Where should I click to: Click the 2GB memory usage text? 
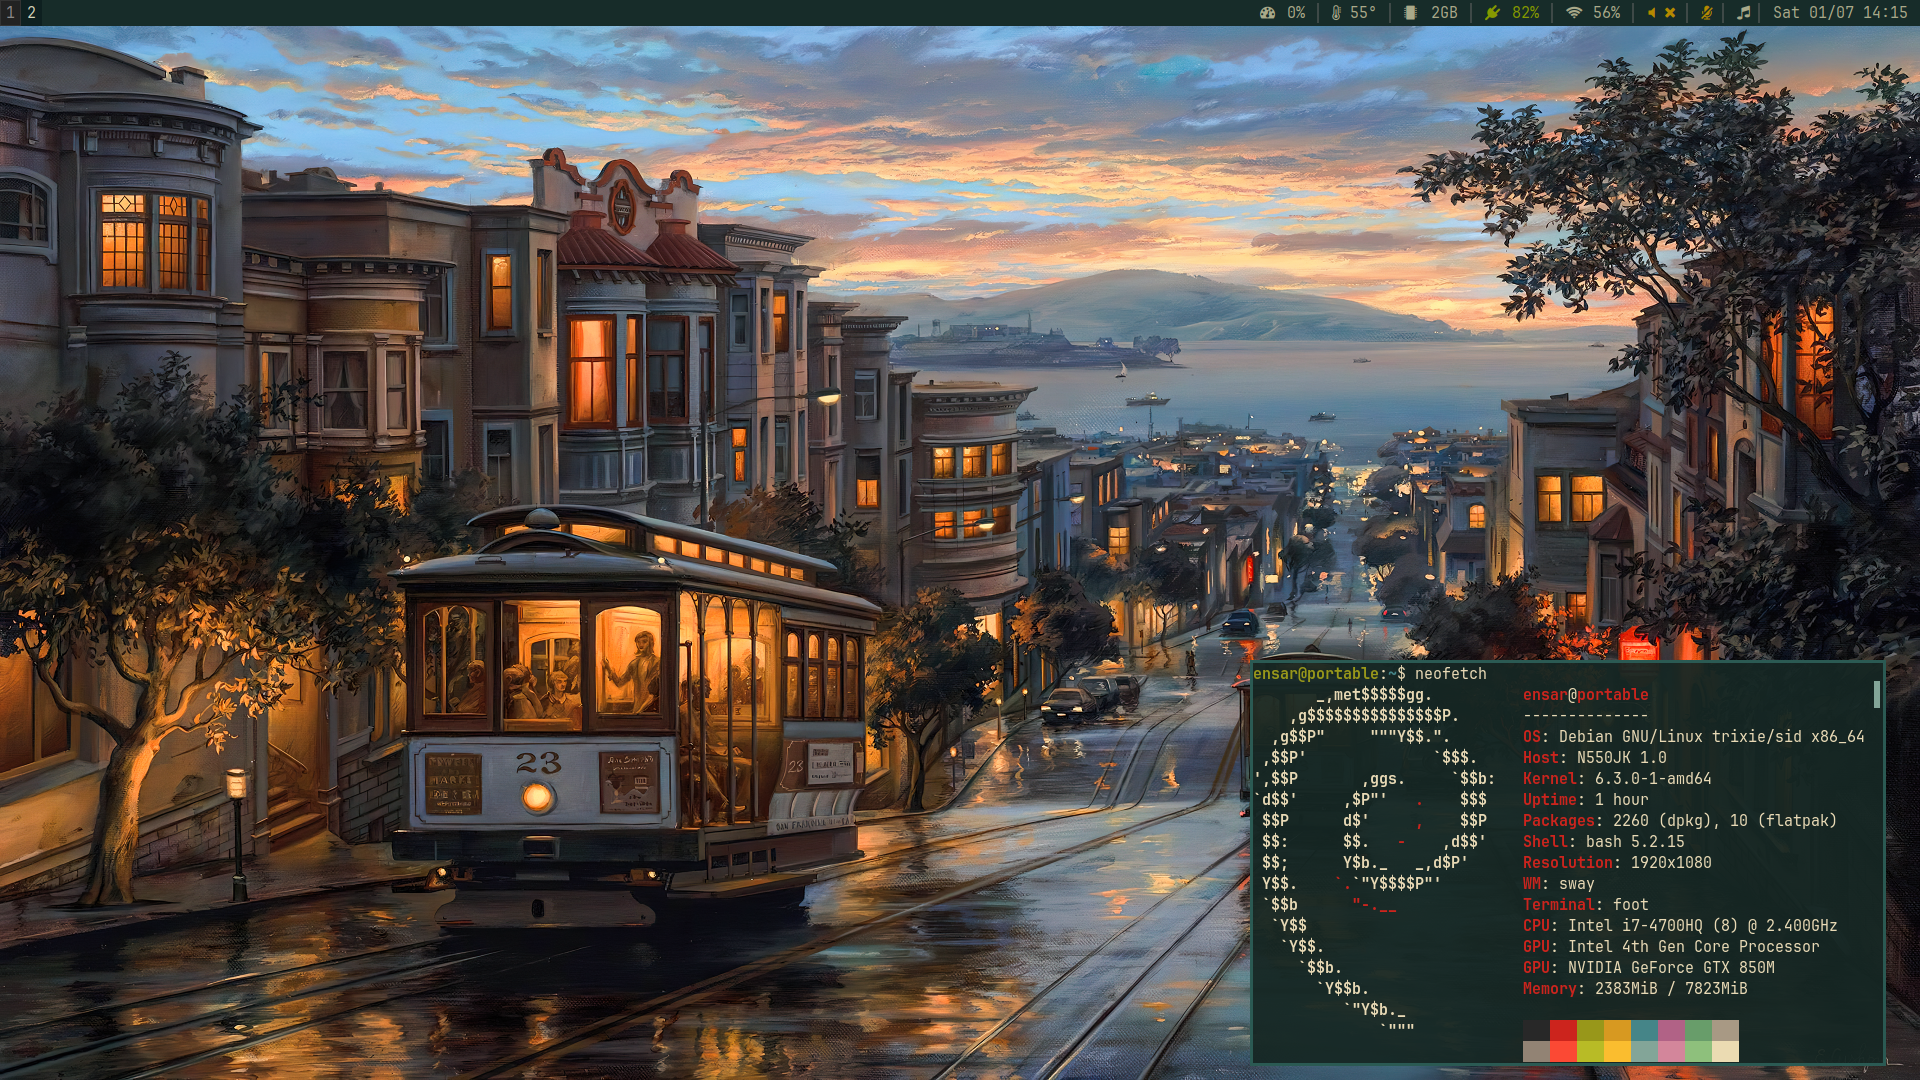click(1444, 13)
